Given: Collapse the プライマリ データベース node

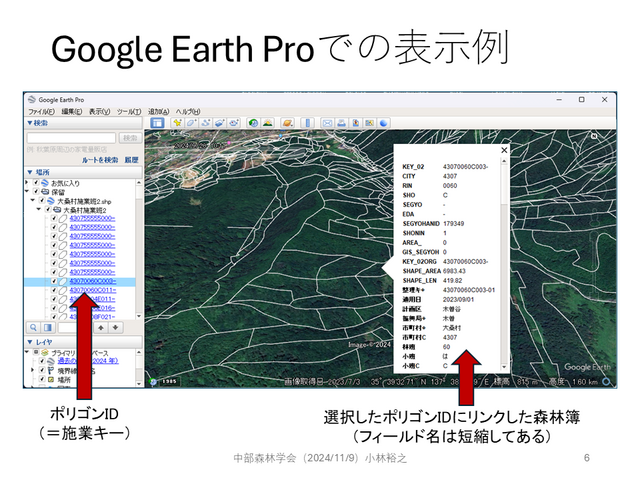Looking at the screenshot, I should (x=27, y=352).
